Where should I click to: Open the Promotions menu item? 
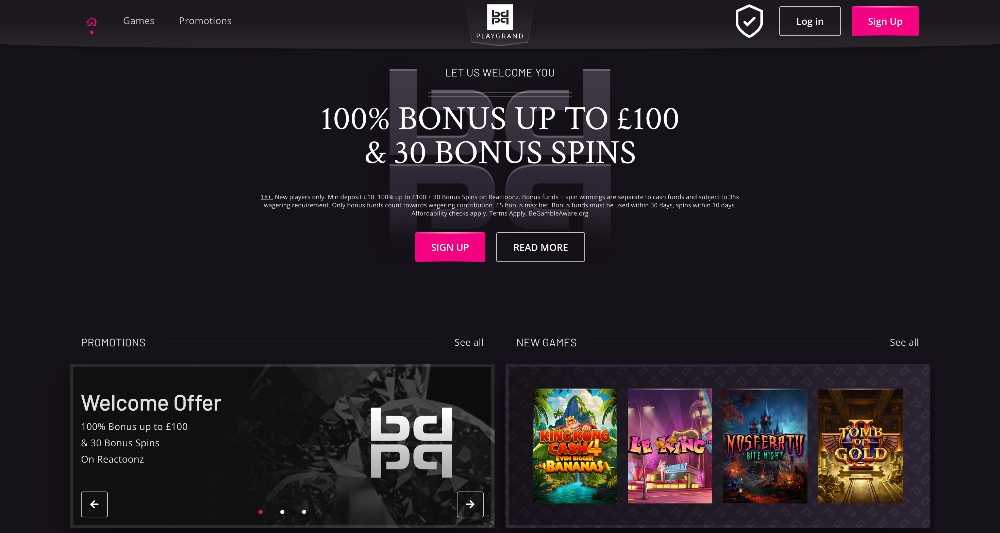[x=205, y=20]
